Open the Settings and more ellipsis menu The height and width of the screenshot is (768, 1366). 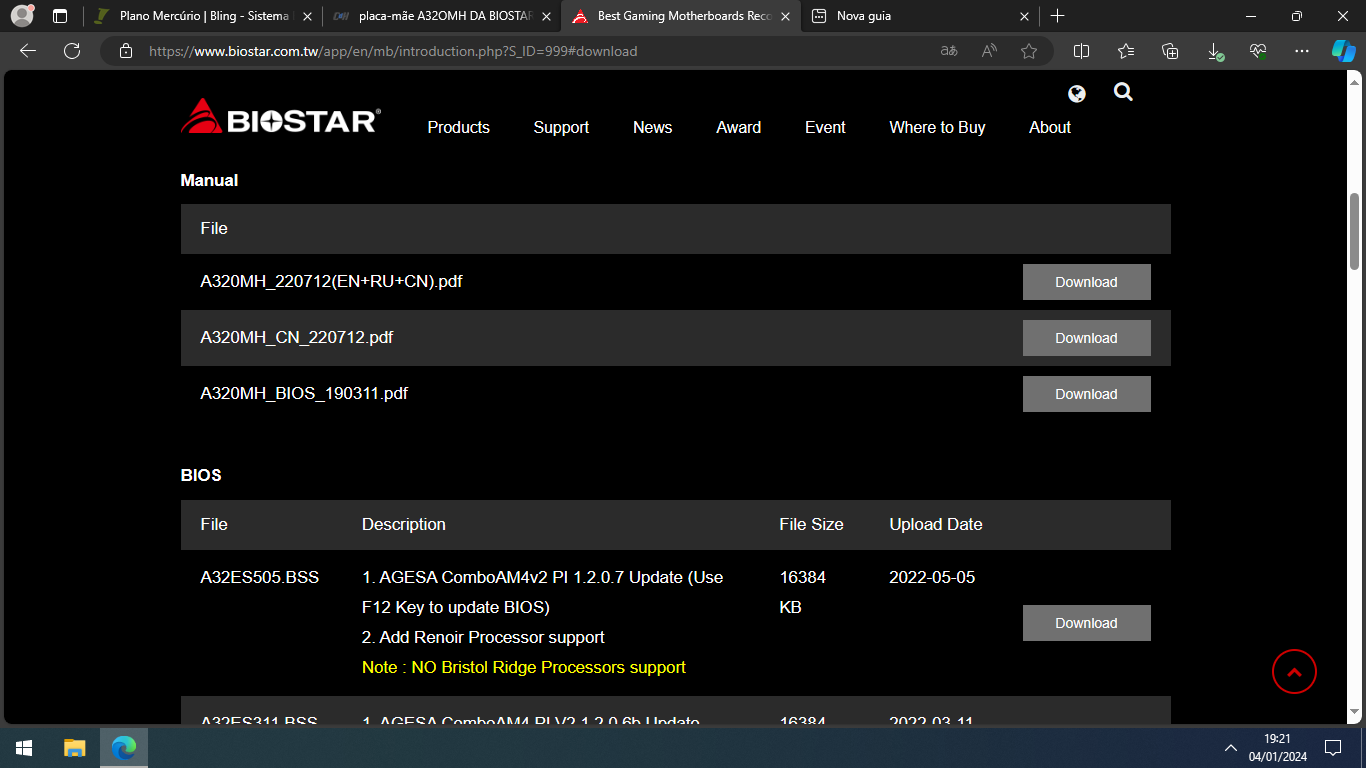tap(1302, 51)
